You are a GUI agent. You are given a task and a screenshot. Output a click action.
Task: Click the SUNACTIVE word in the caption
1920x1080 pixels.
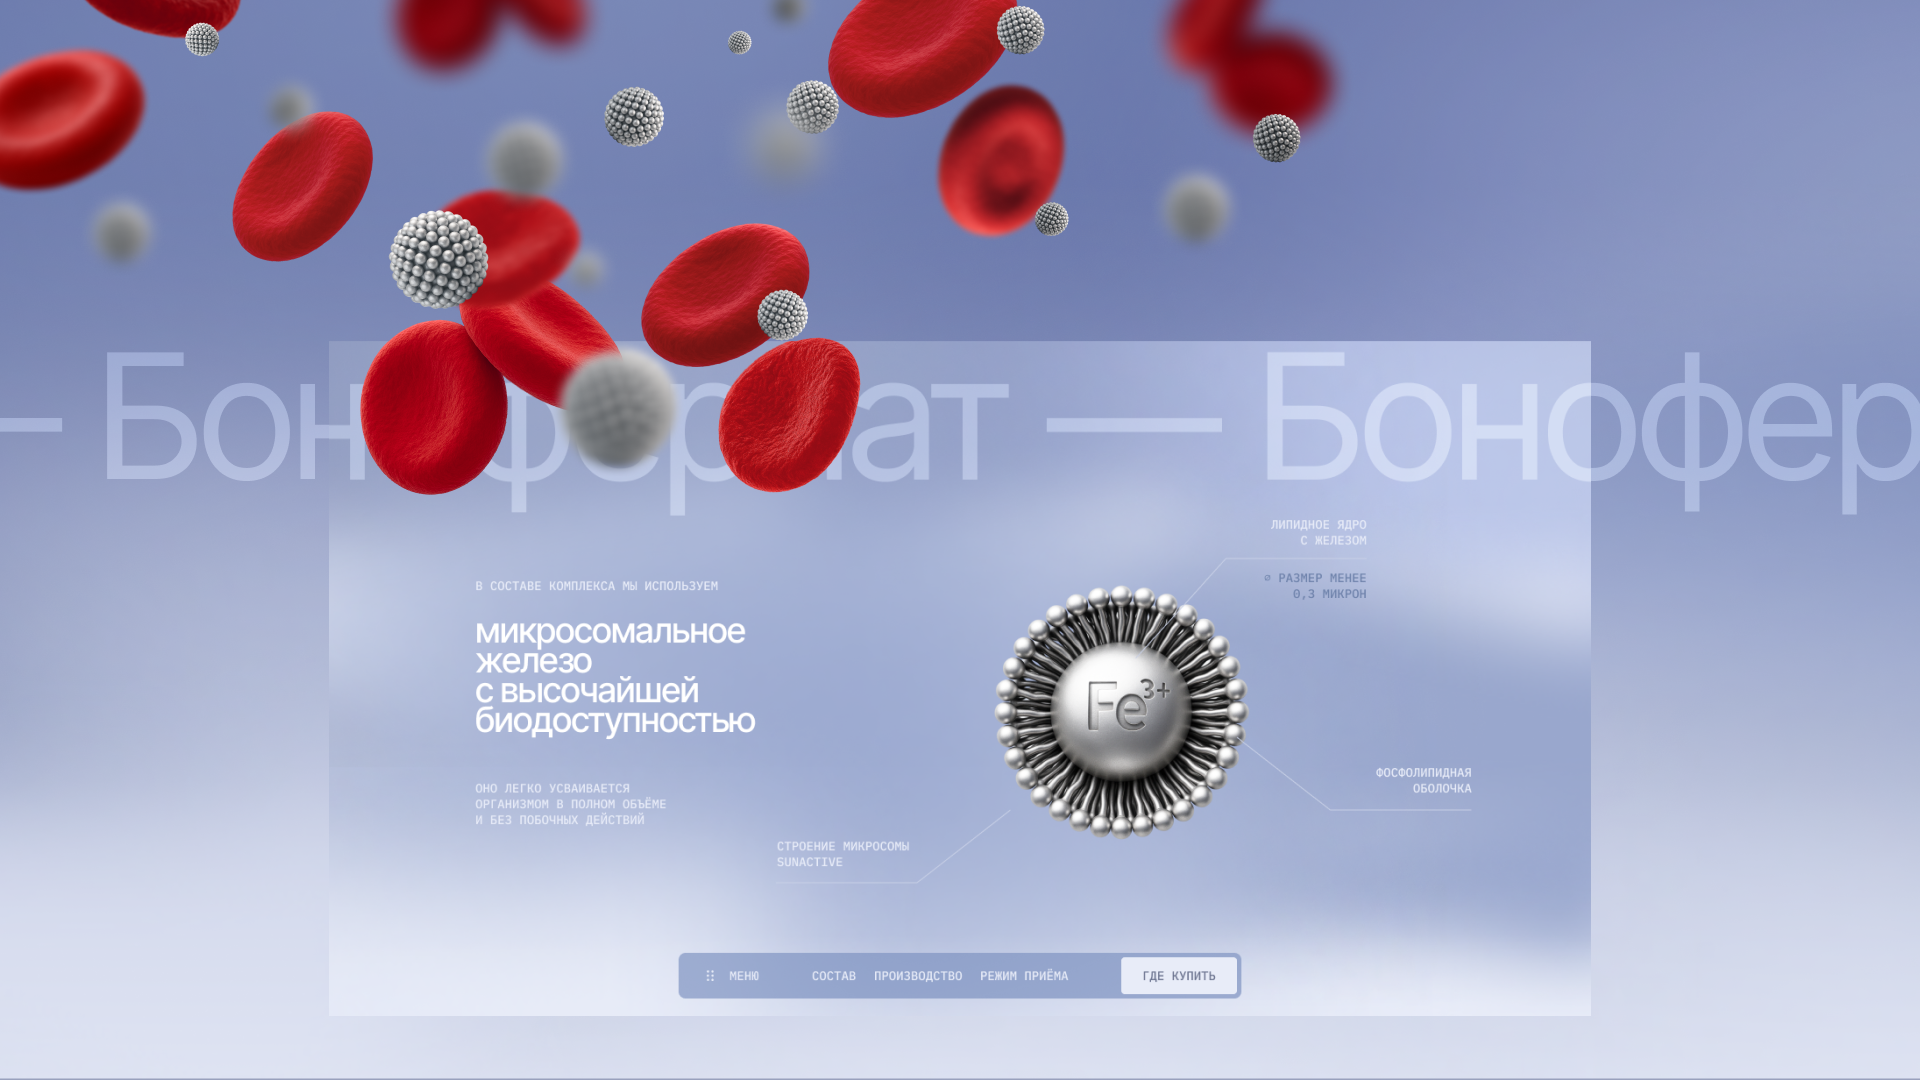click(809, 862)
